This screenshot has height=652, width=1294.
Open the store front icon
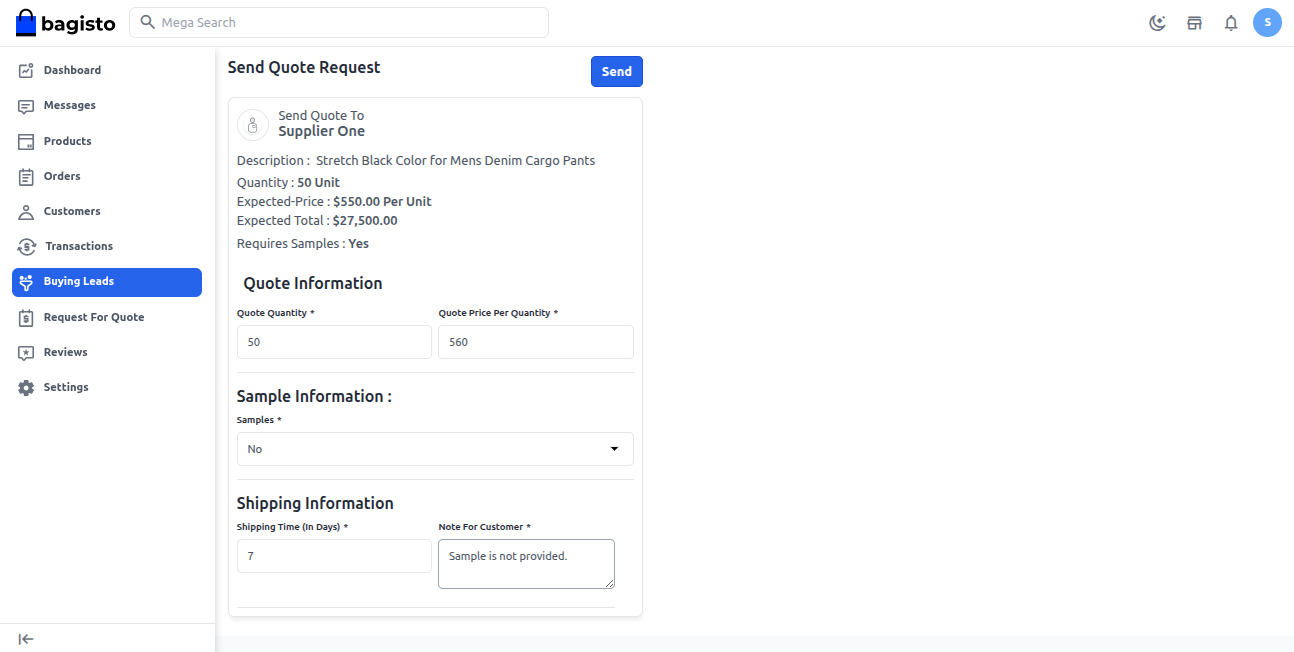pos(1194,23)
